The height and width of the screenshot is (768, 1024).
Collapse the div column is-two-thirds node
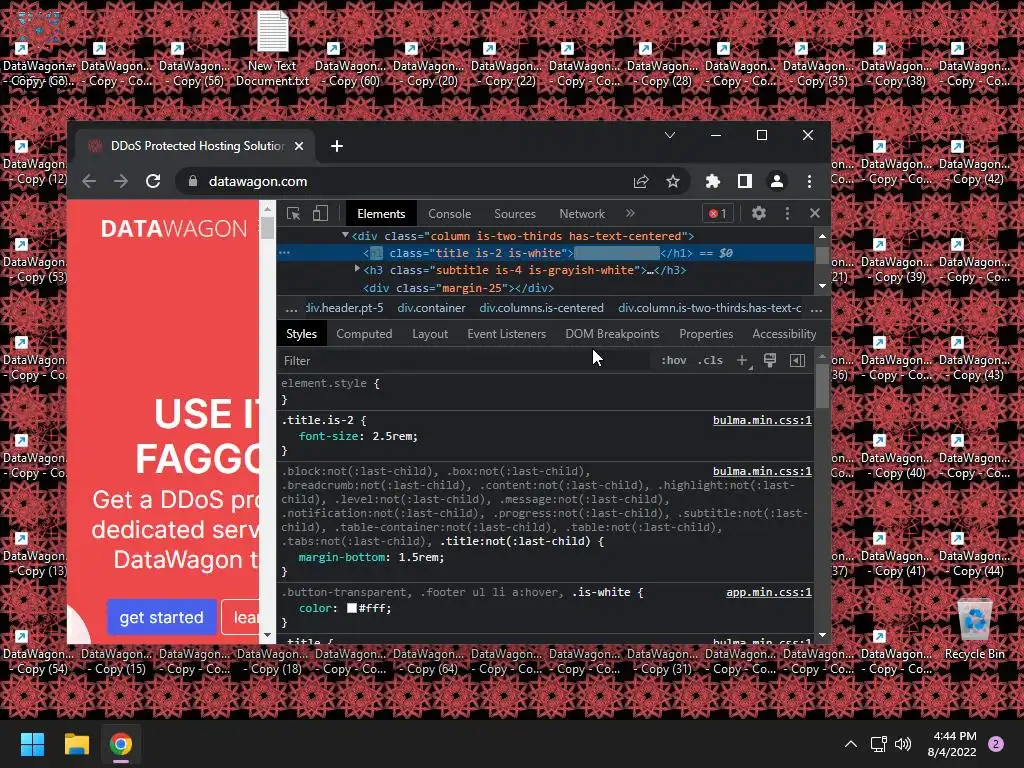(x=345, y=235)
